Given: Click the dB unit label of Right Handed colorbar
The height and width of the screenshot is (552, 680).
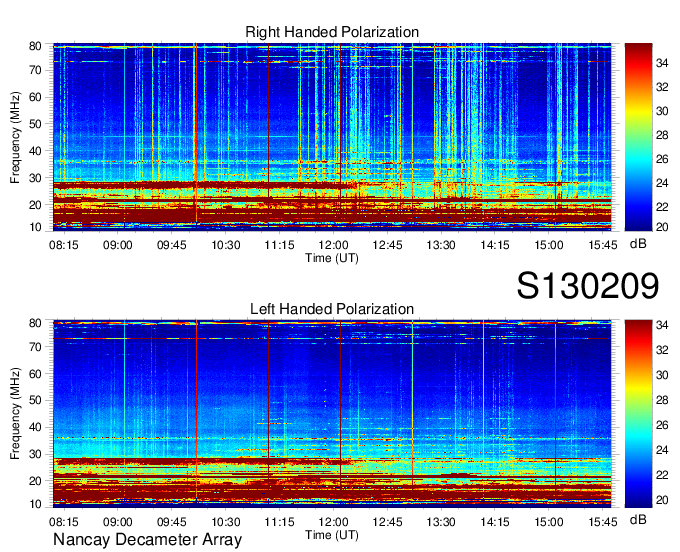Looking at the screenshot, I should [638, 244].
